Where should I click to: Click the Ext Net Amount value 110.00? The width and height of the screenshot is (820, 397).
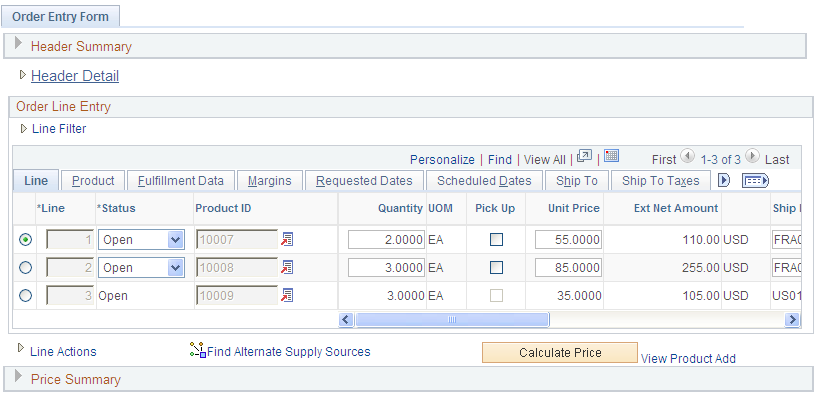[701, 240]
